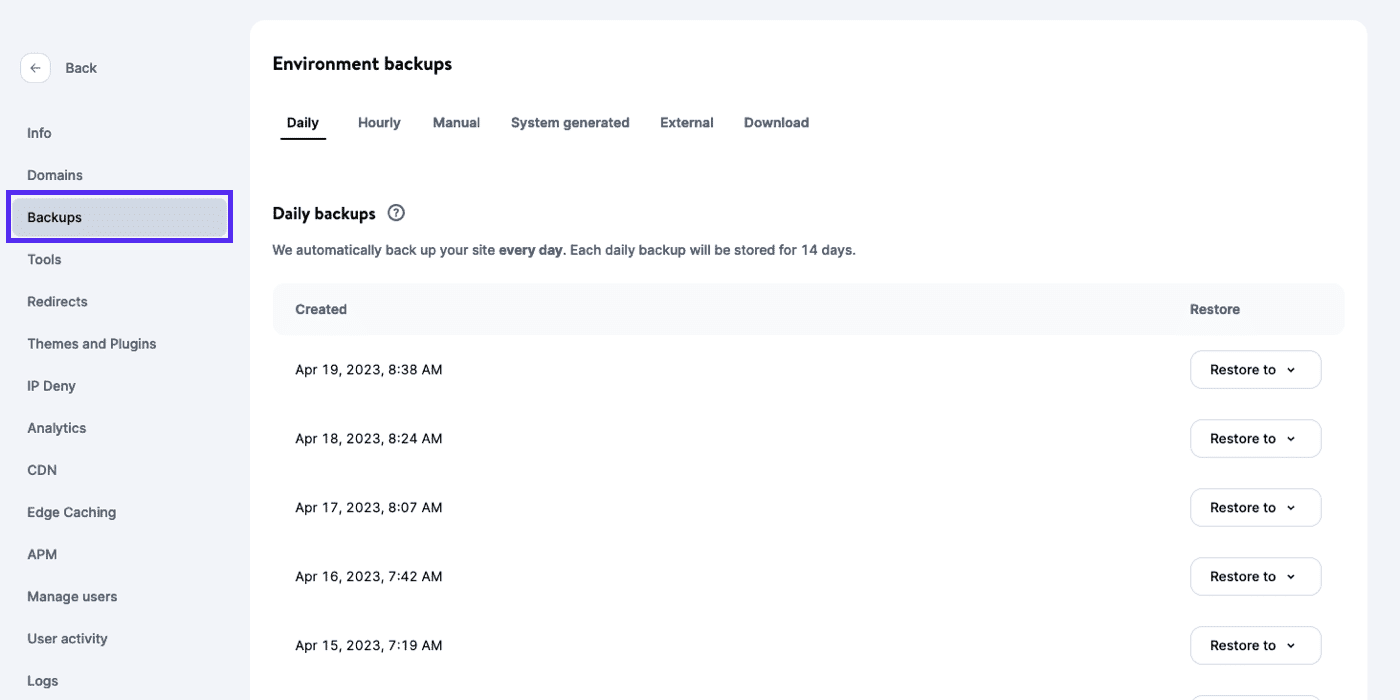Screen dimensions: 1400x700
Task: Expand Restore to for Apr 19 backup
Action: coord(1255,369)
